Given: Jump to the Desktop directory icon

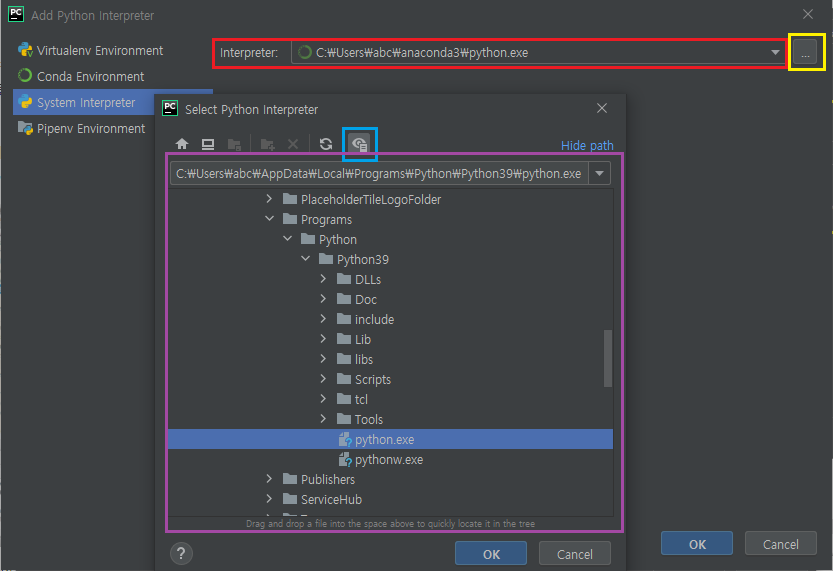Looking at the screenshot, I should (208, 144).
